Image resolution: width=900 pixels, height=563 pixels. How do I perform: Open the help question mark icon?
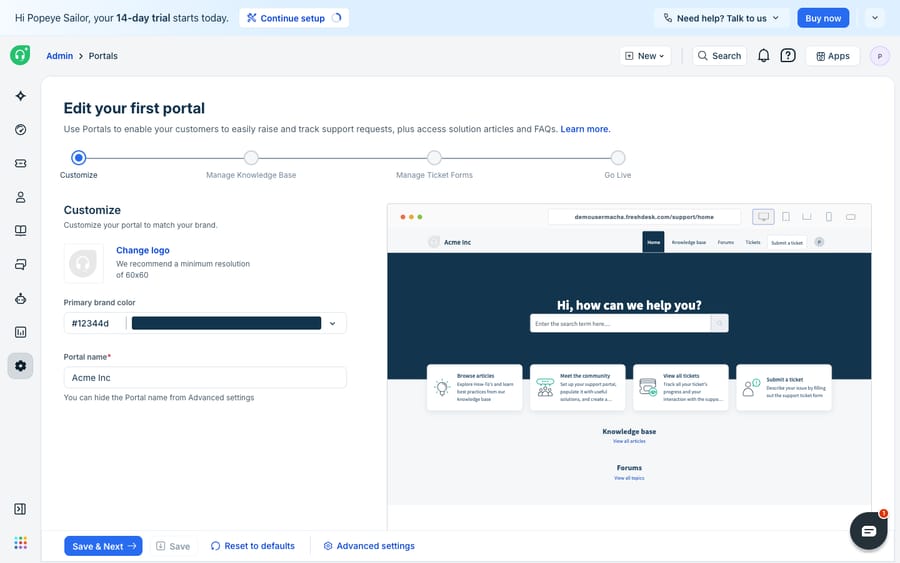[x=788, y=56]
